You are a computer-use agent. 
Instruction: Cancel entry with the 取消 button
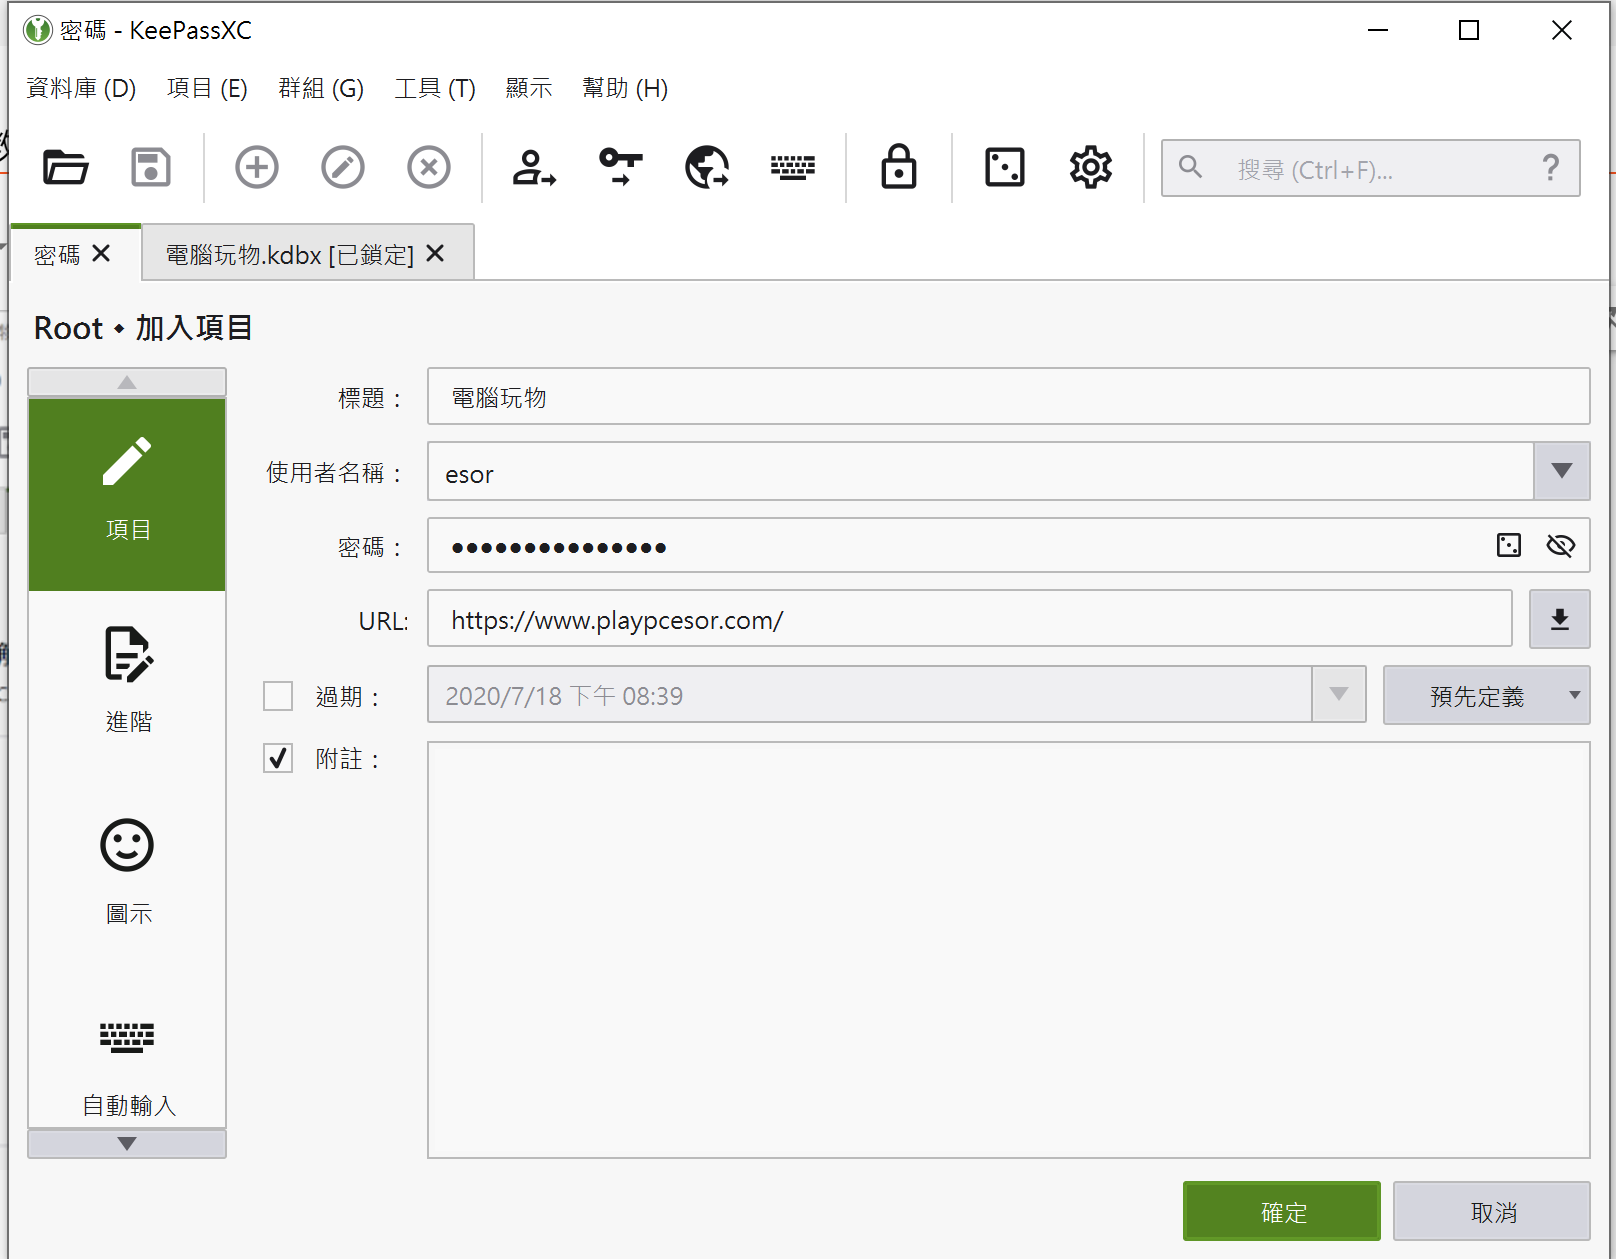pos(1492,1211)
